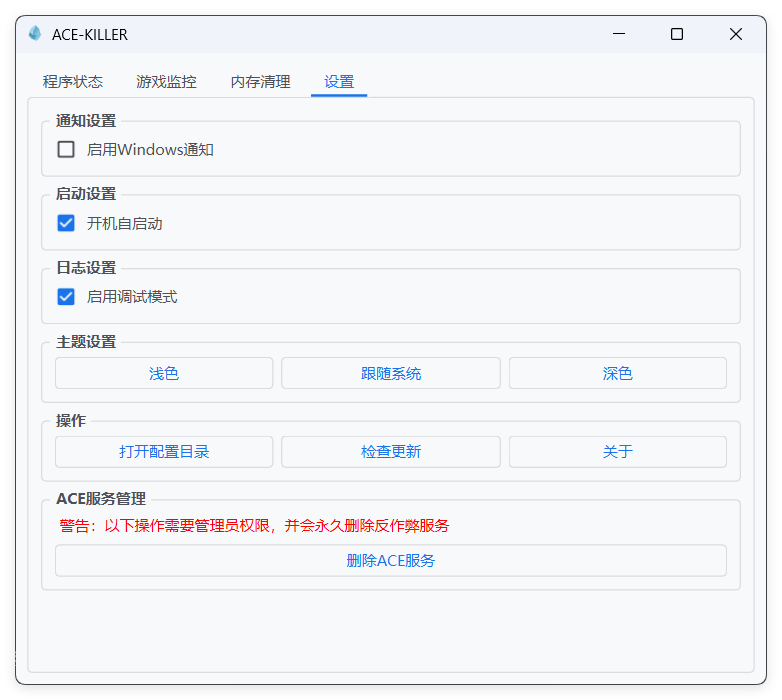Image resolution: width=782 pixels, height=700 pixels.
Task: Switch to the 程序状态 tab
Action: point(73,81)
